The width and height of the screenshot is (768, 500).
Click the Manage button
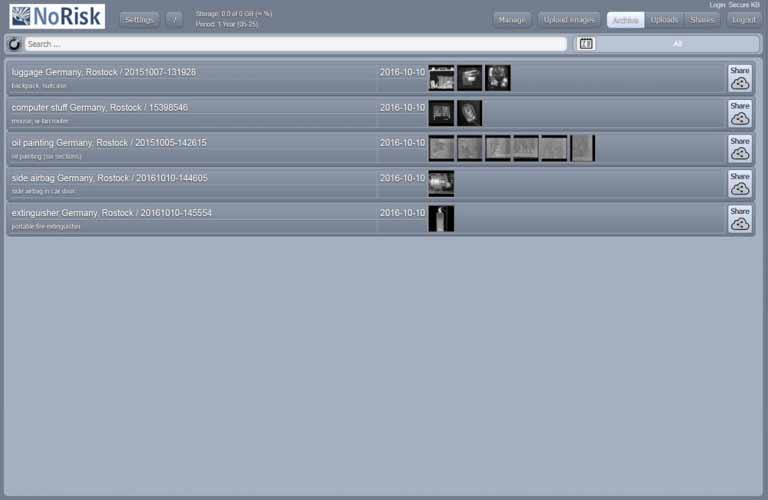[512, 20]
